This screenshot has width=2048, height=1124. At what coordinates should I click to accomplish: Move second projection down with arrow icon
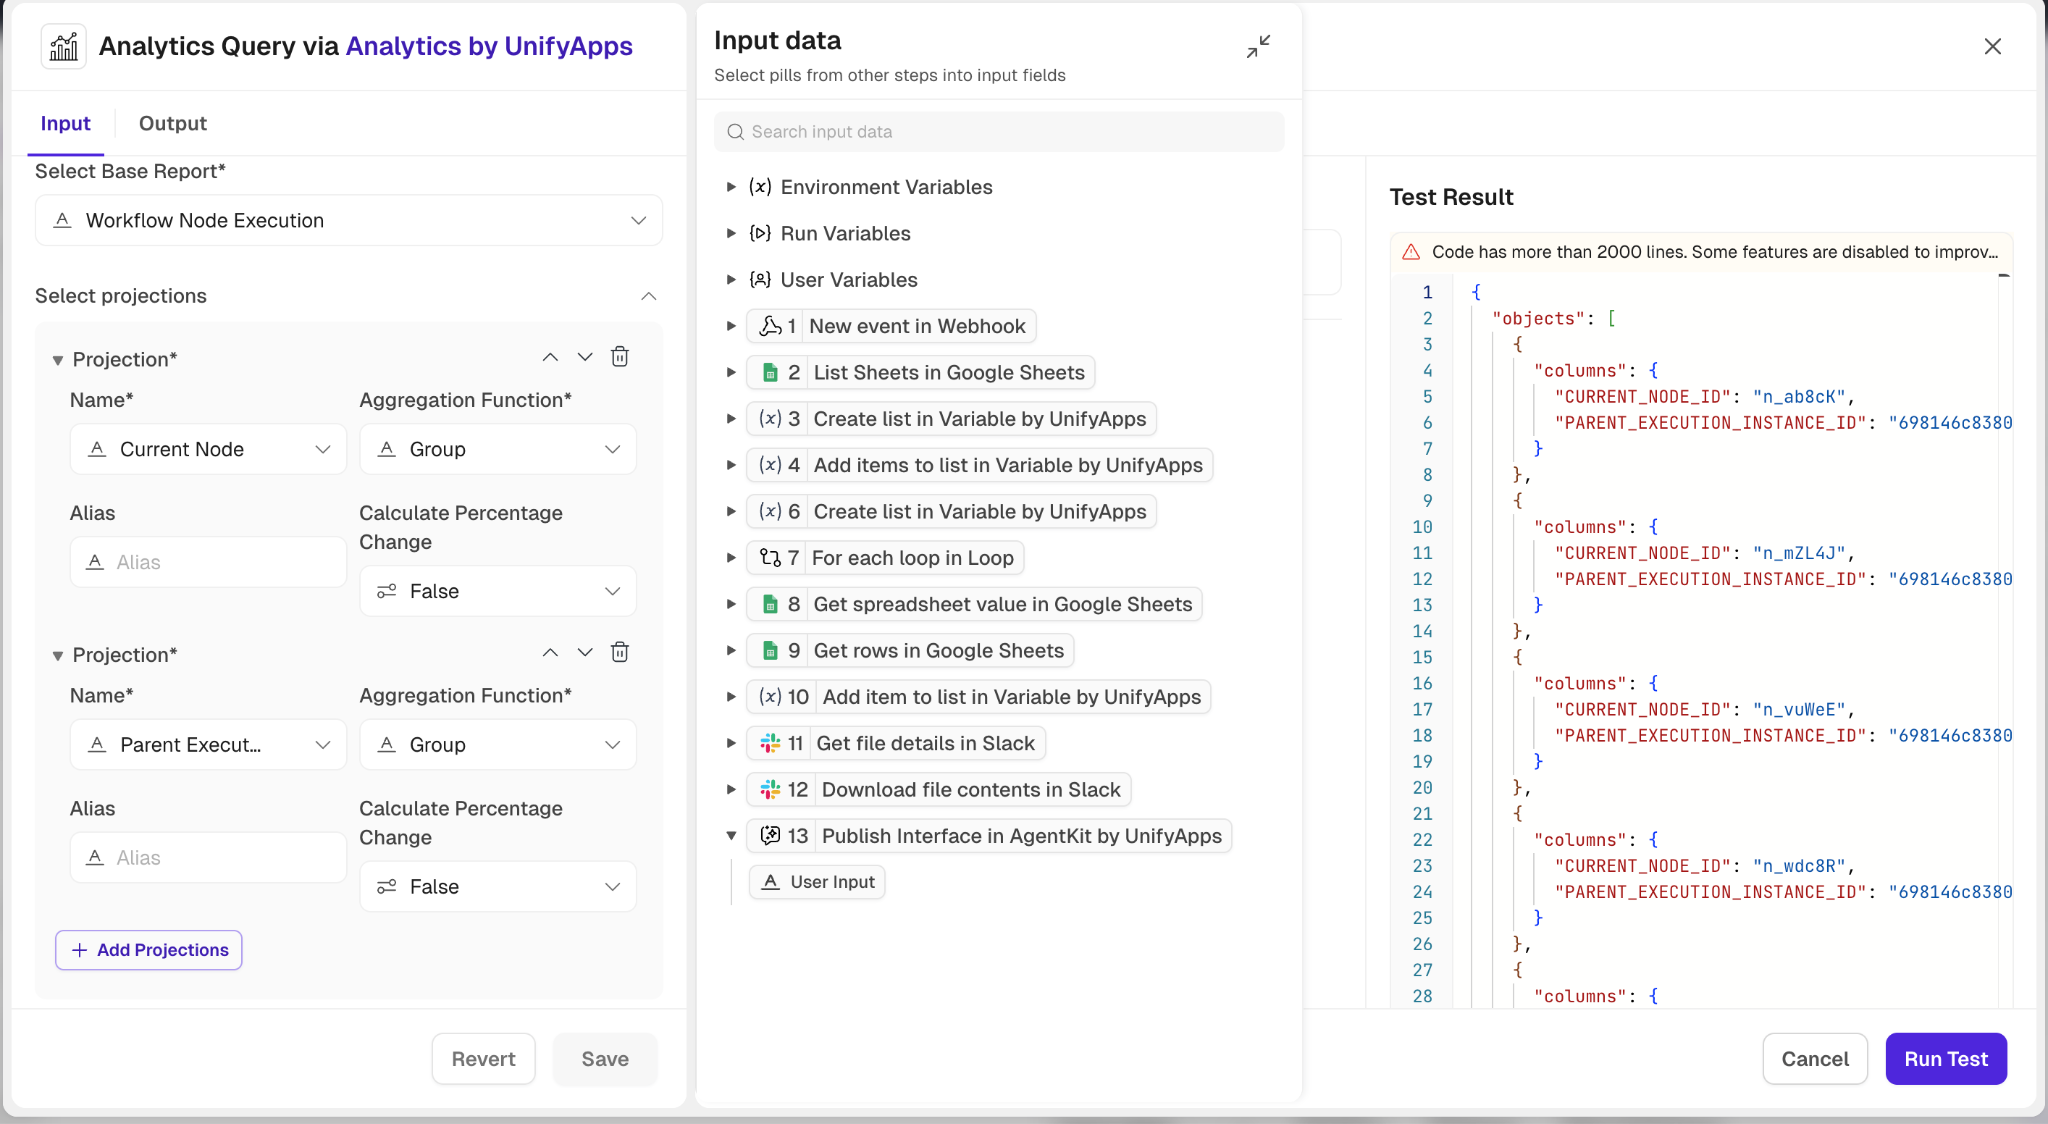(x=585, y=652)
